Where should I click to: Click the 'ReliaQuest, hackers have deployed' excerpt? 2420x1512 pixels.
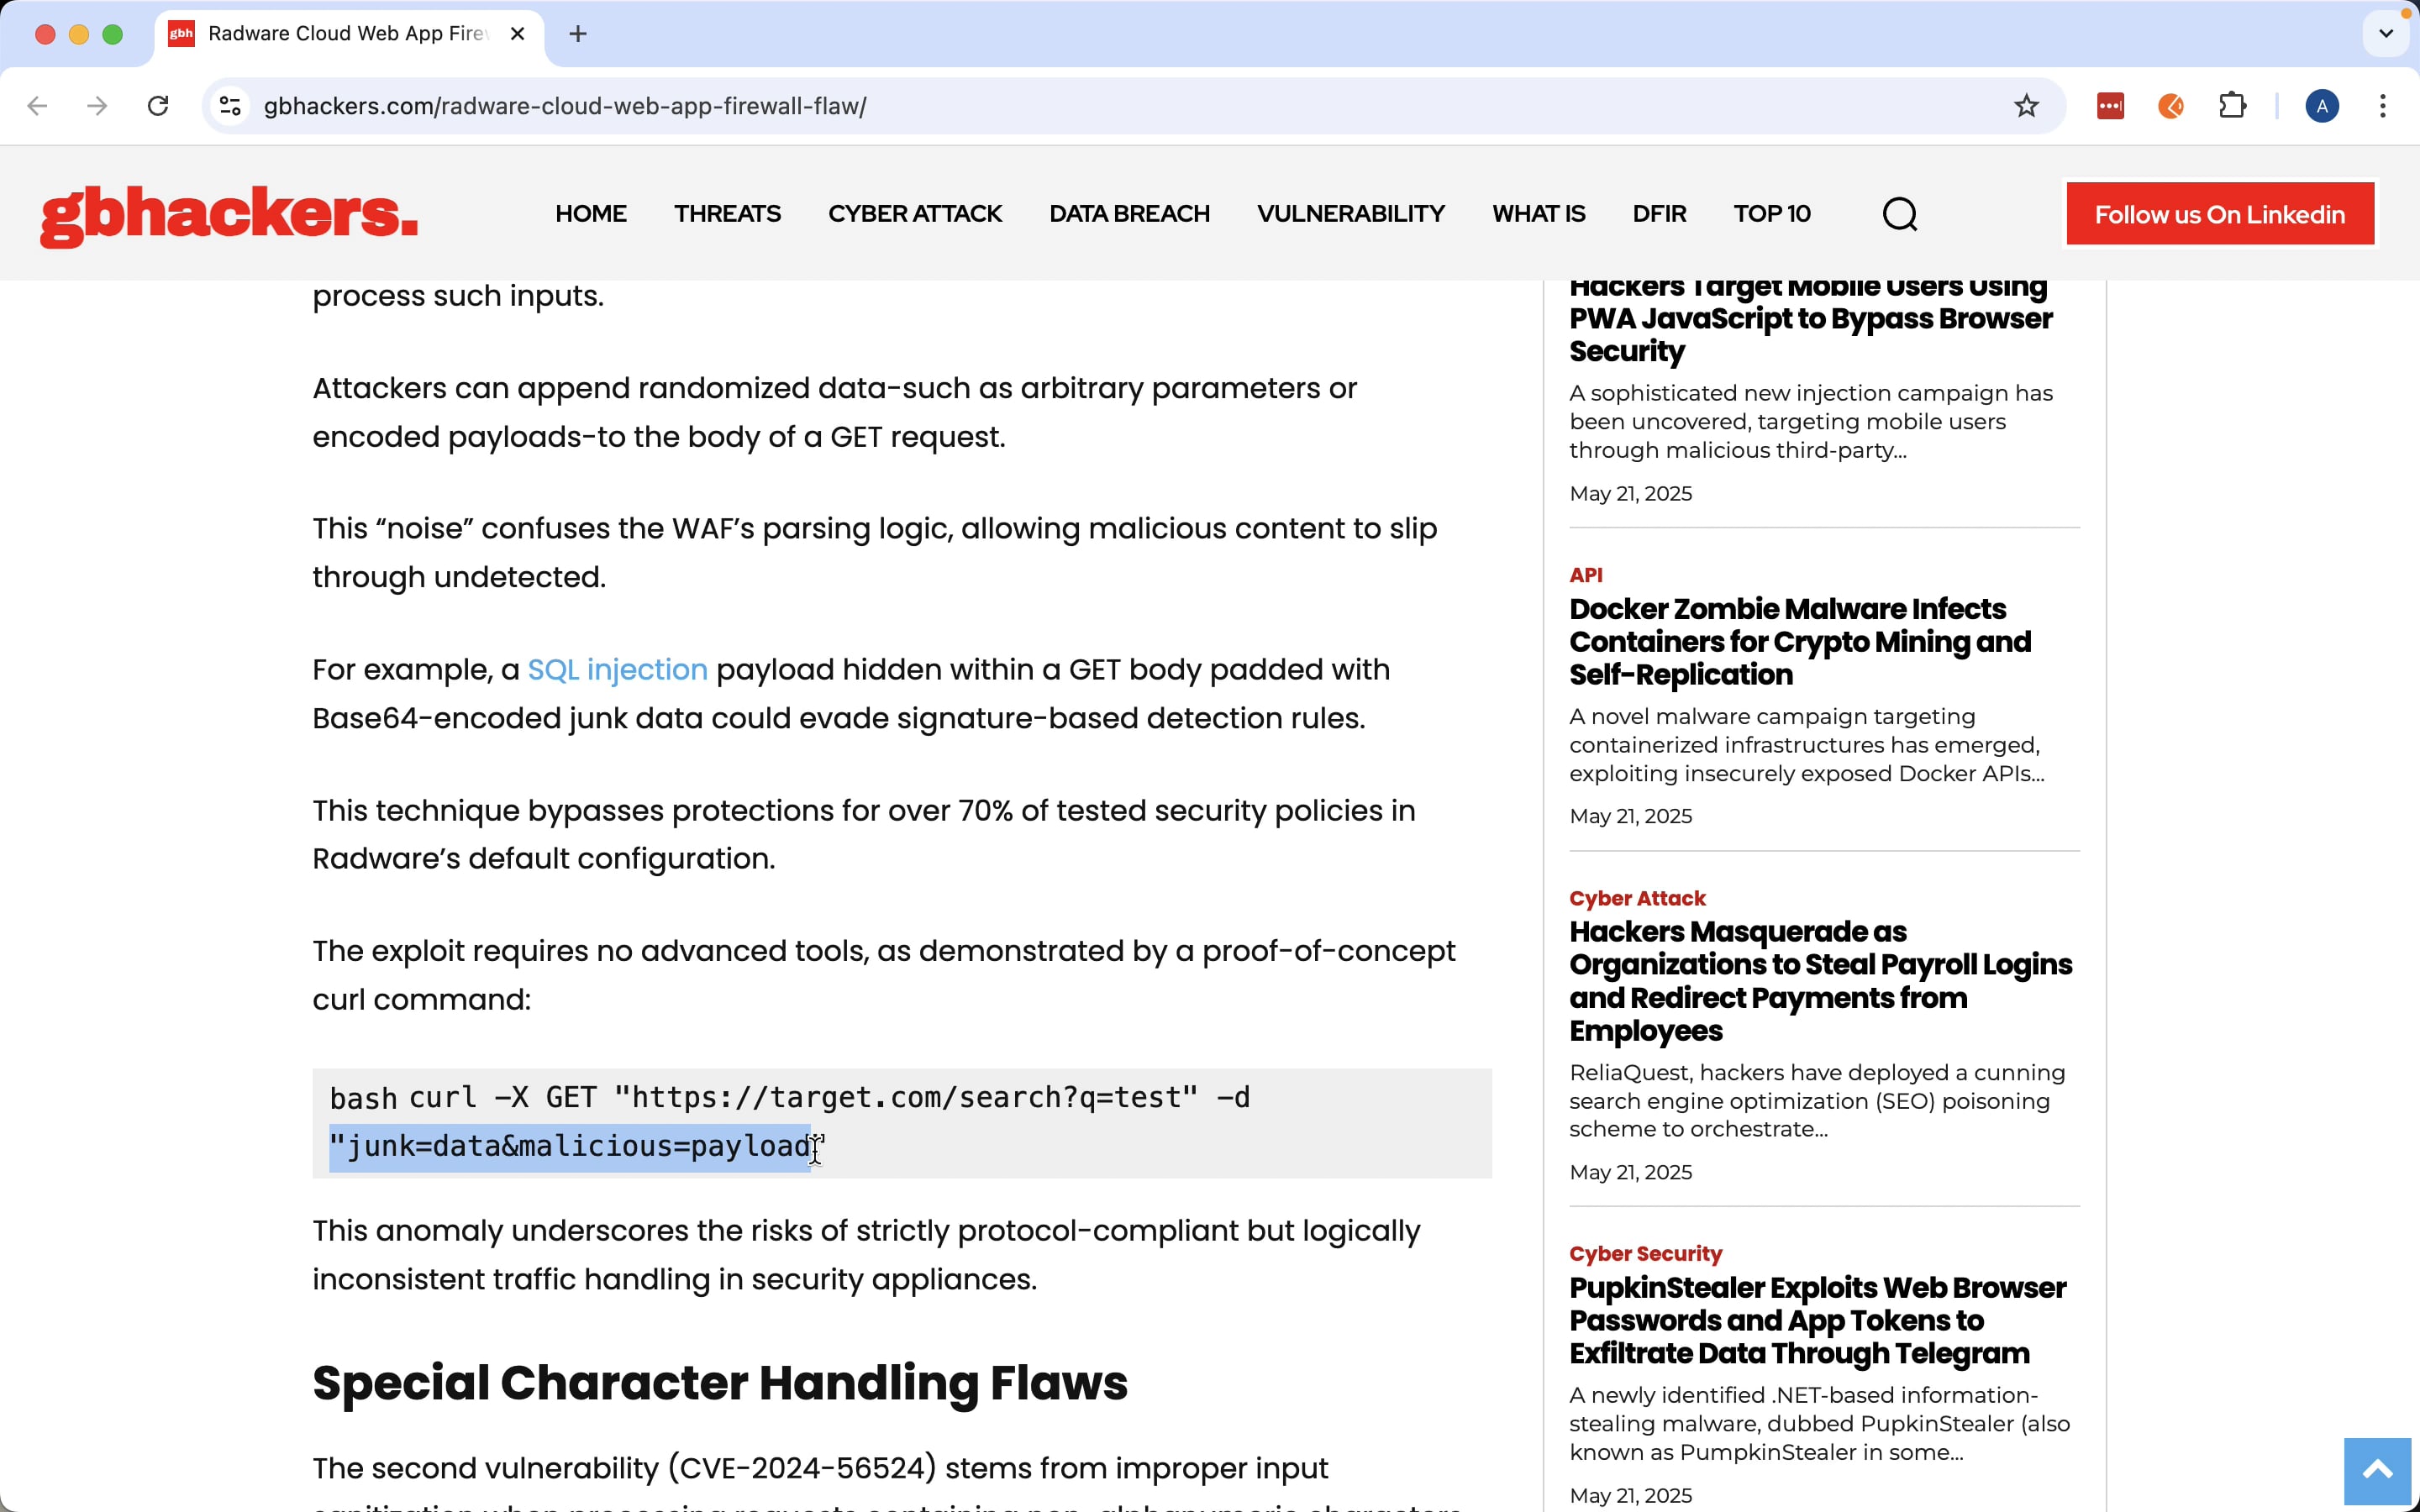tap(1817, 1101)
